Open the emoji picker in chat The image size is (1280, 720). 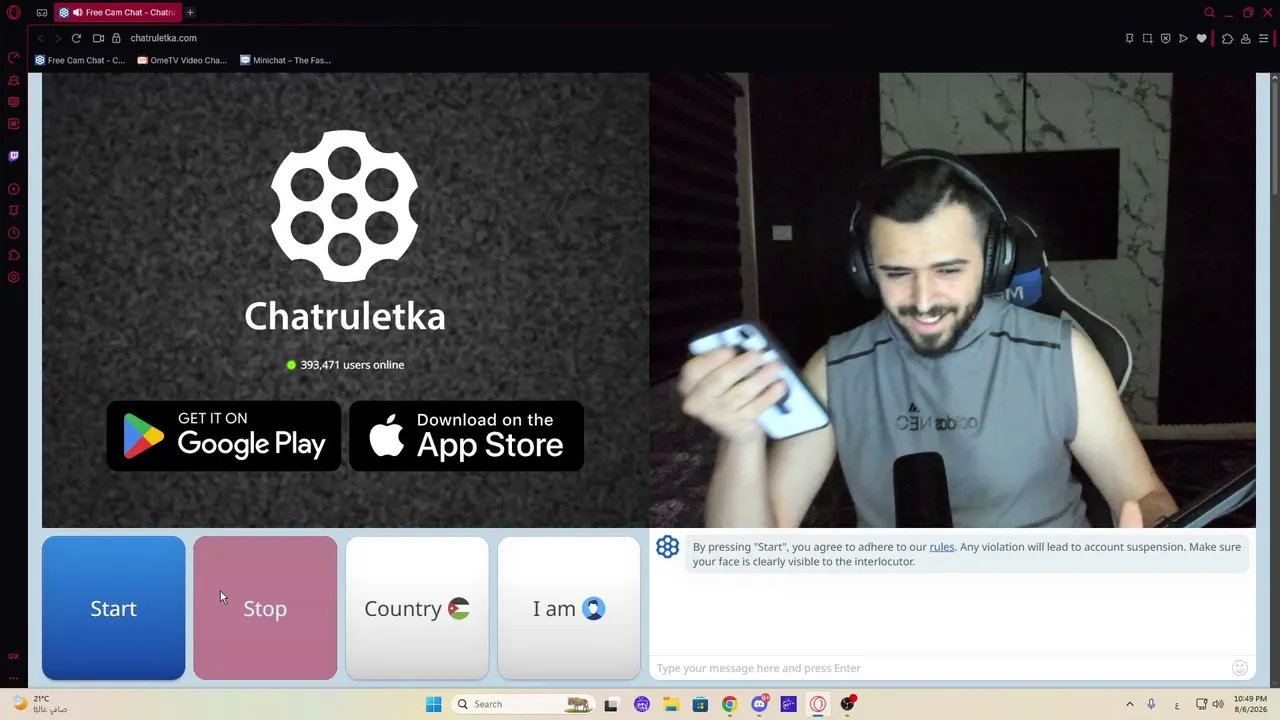[1240, 668]
